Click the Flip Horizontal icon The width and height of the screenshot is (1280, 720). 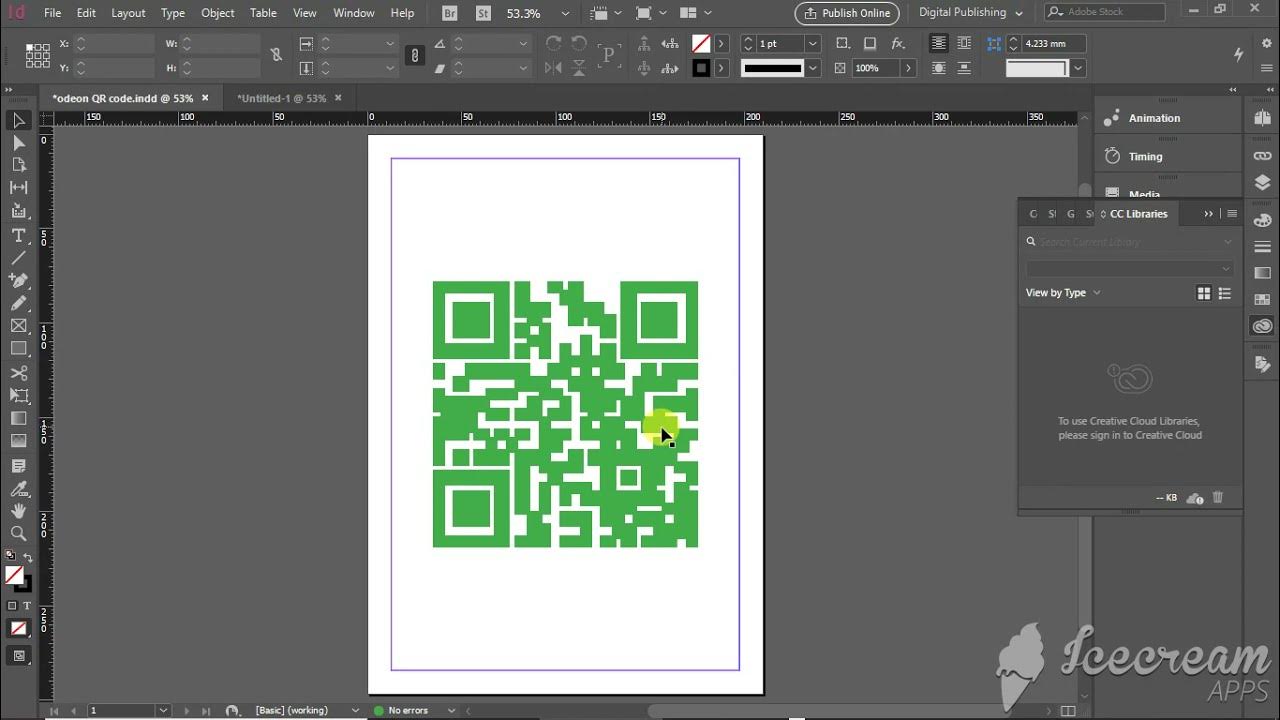coord(553,68)
